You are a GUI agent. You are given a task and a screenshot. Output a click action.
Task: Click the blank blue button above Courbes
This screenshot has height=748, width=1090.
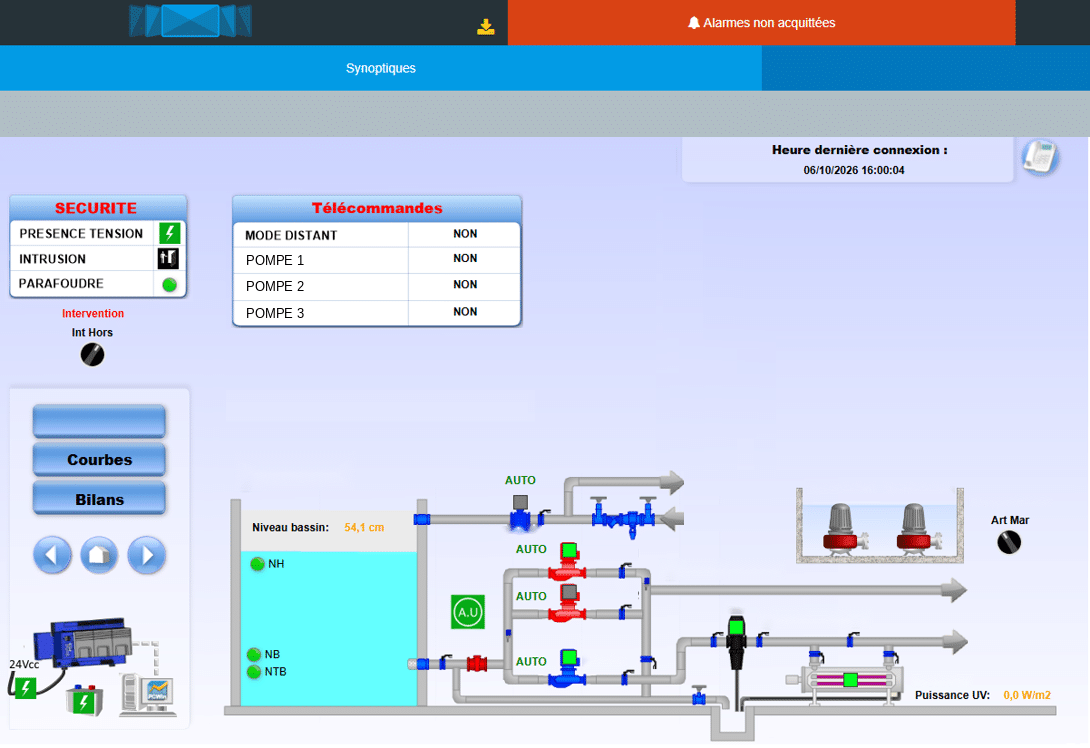point(99,421)
